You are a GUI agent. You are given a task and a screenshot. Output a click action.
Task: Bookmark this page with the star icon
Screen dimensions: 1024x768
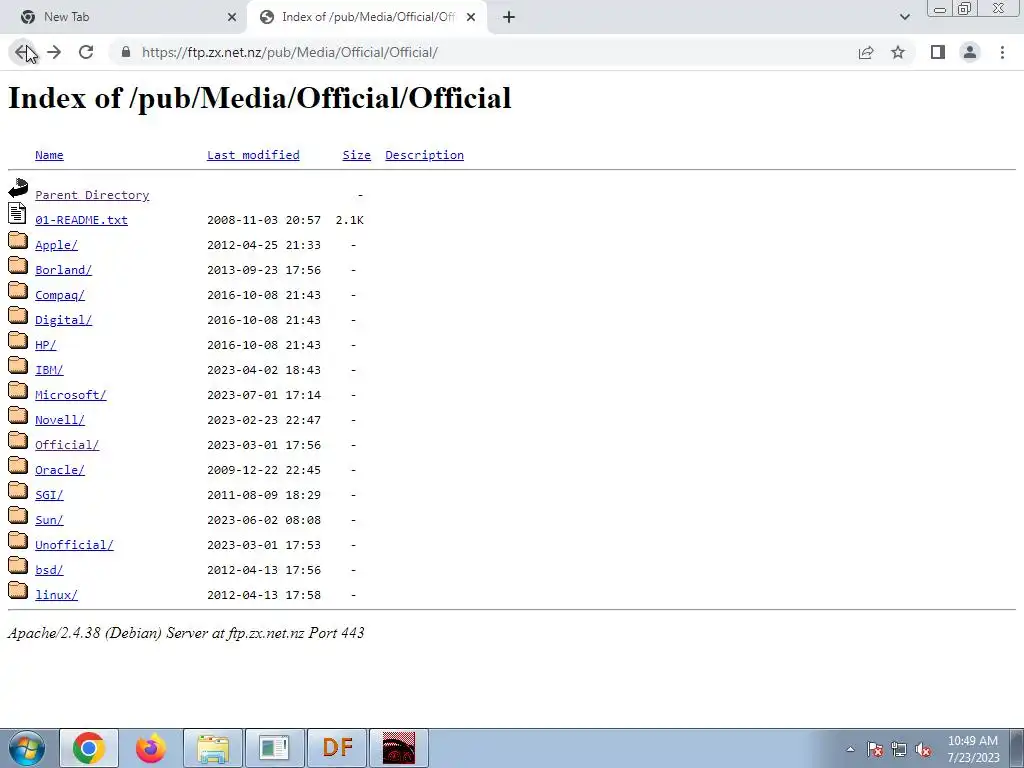[898, 52]
